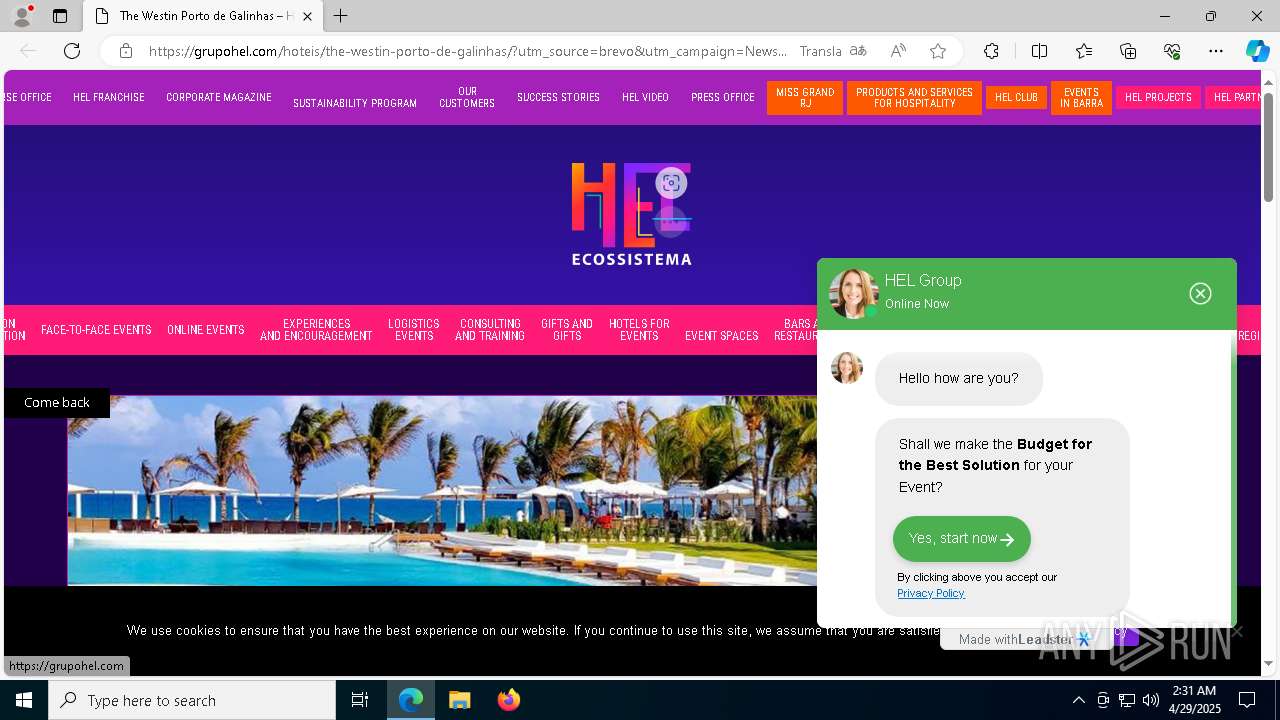Open the Windows Start menu
Screen dimensions: 1280x720
coord(24,700)
